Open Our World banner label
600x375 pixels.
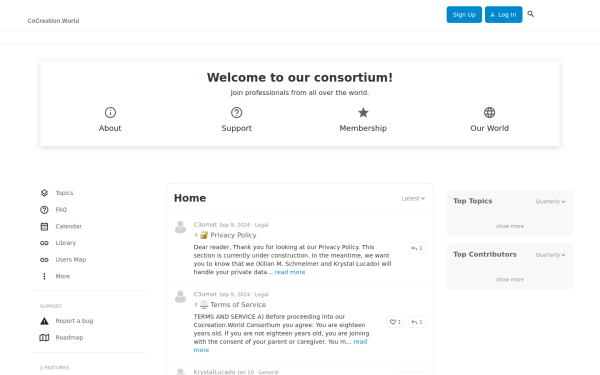[489, 128]
